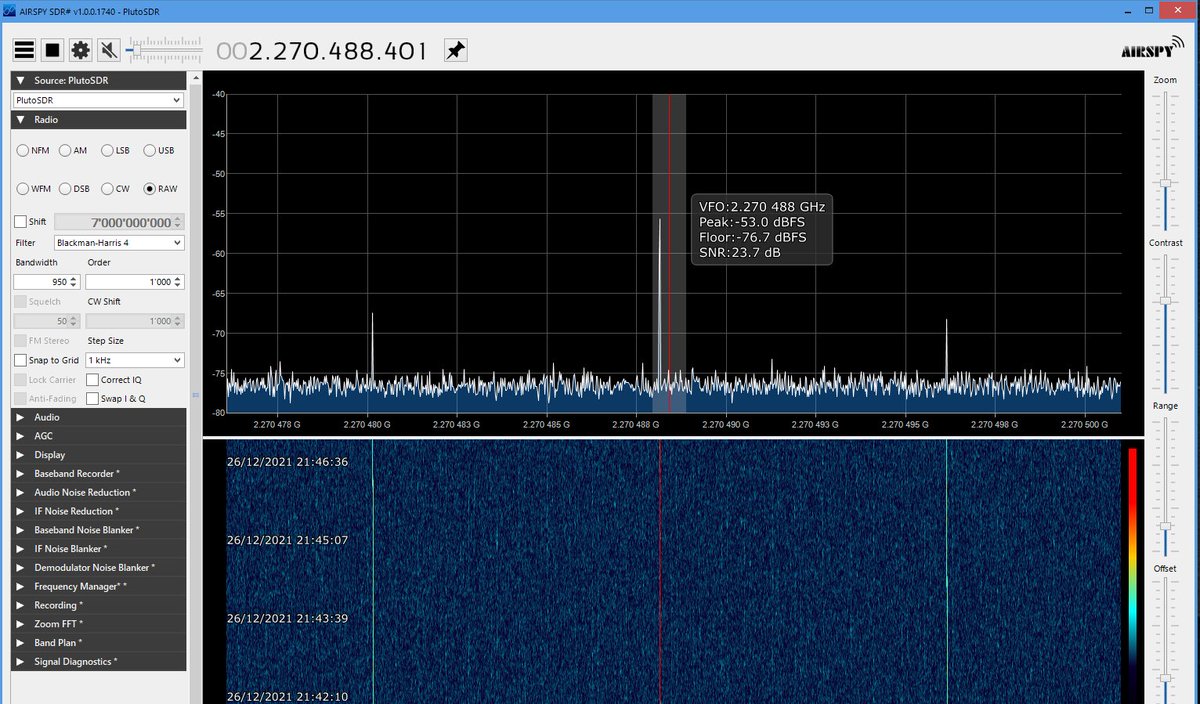The width and height of the screenshot is (1200, 704).
Task: Click the waterfall color gradient bar
Action: coord(1132,574)
